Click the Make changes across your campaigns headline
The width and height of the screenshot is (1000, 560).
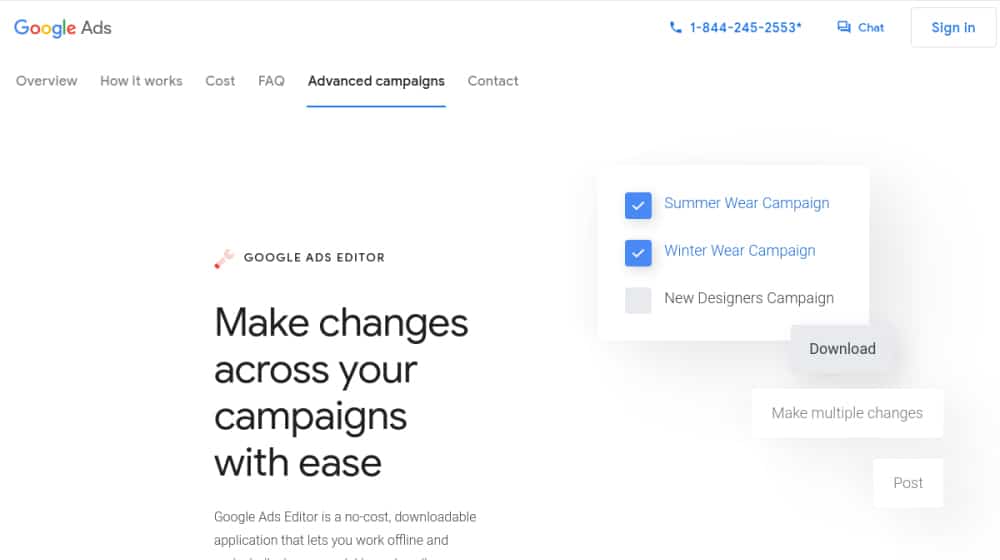pos(341,392)
